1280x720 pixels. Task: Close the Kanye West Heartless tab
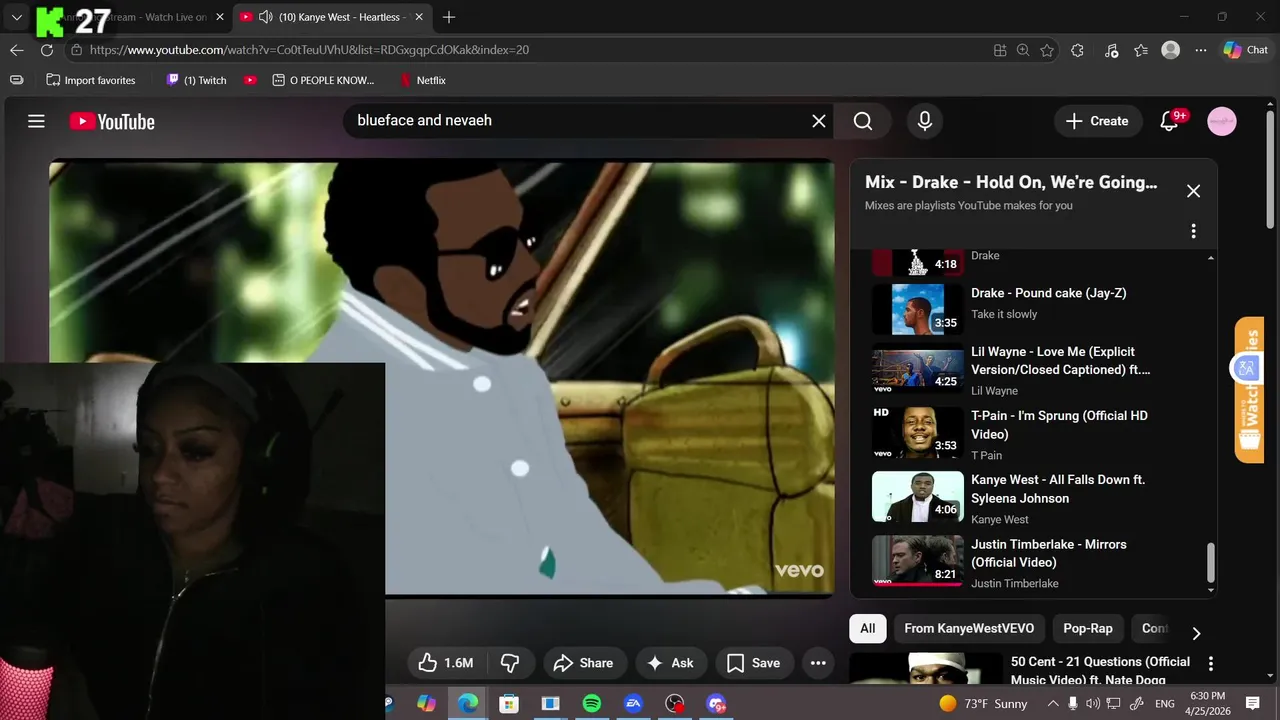[x=421, y=17]
